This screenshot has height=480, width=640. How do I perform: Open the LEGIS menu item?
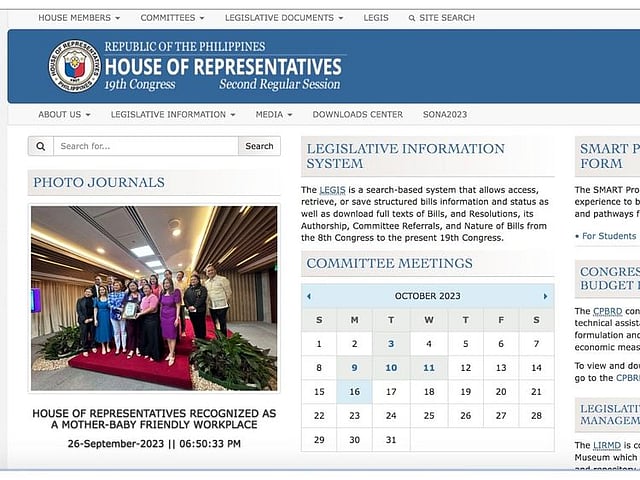[x=376, y=18]
